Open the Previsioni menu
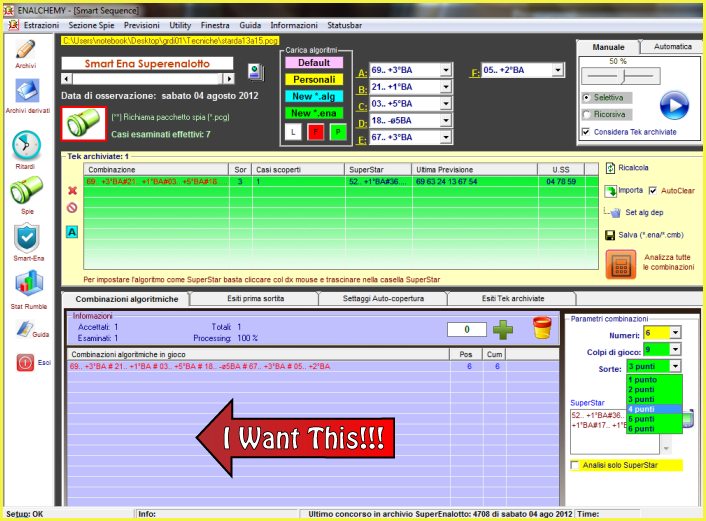706x521 pixels. pyautogui.click(x=142, y=25)
